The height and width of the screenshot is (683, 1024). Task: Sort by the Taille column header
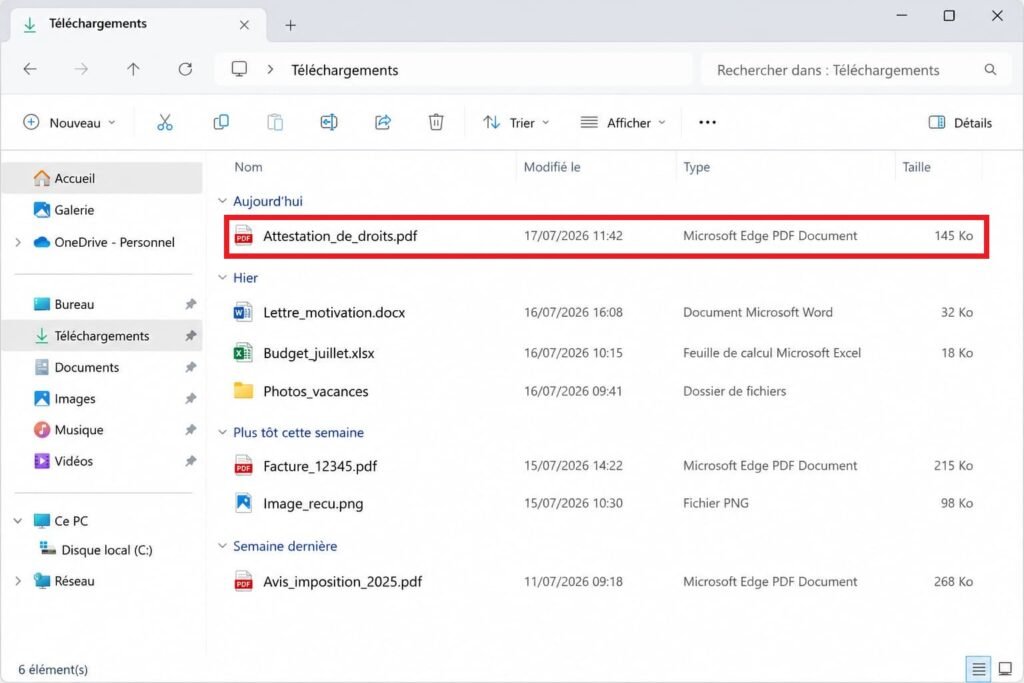tap(916, 167)
